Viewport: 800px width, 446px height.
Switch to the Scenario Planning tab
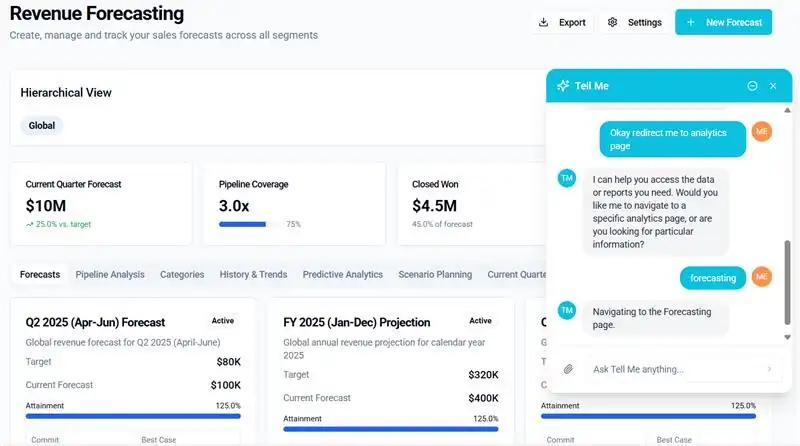point(435,274)
